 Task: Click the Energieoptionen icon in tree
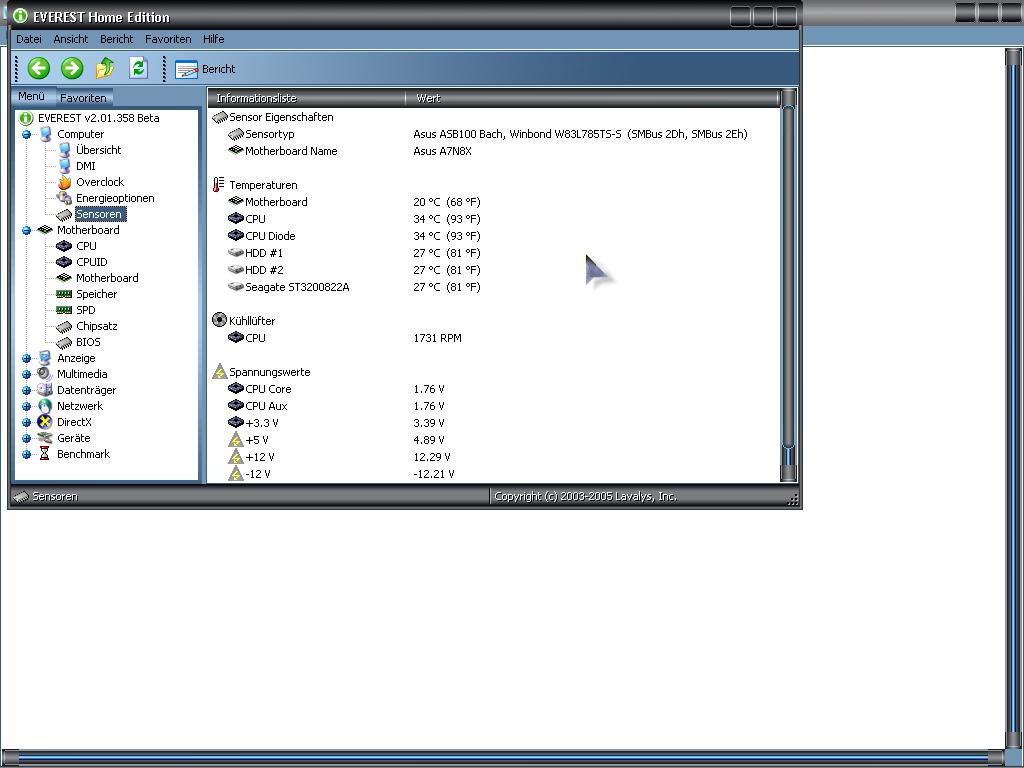click(x=64, y=198)
